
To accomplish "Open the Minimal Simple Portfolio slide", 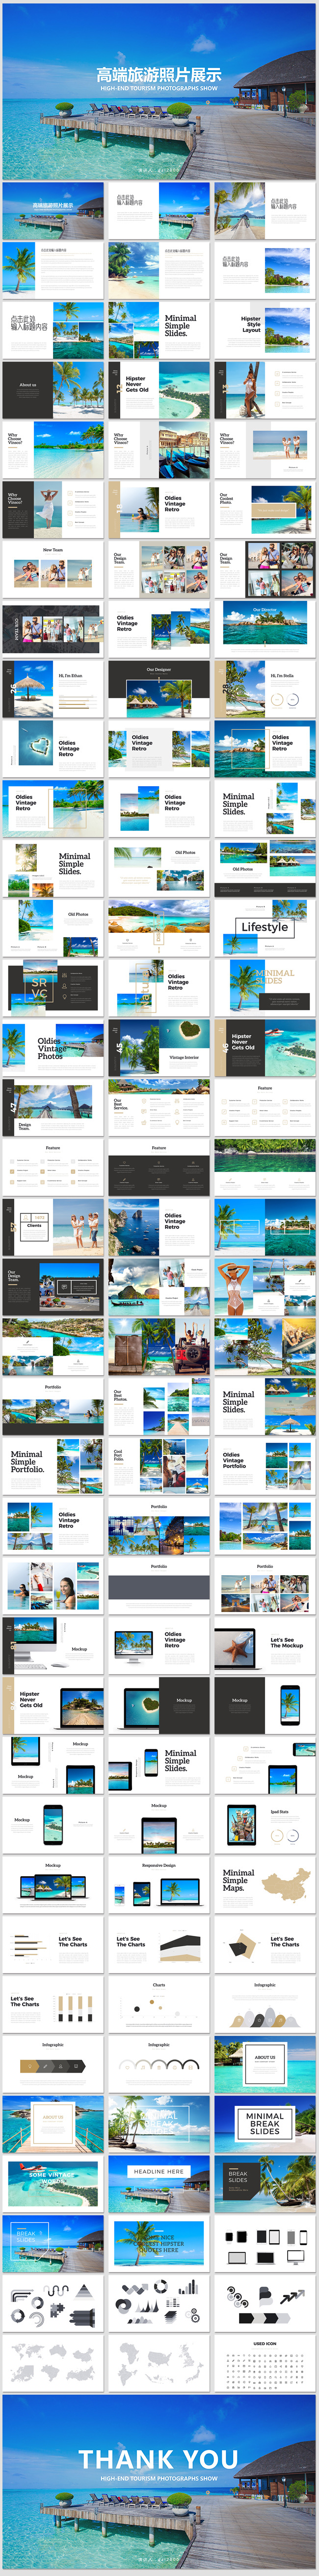I will tap(53, 1467).
